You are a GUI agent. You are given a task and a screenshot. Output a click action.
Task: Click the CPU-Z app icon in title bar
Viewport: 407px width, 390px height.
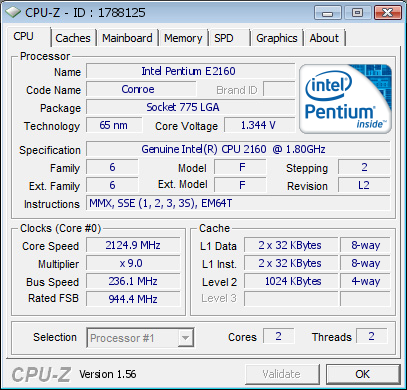pos(13,13)
